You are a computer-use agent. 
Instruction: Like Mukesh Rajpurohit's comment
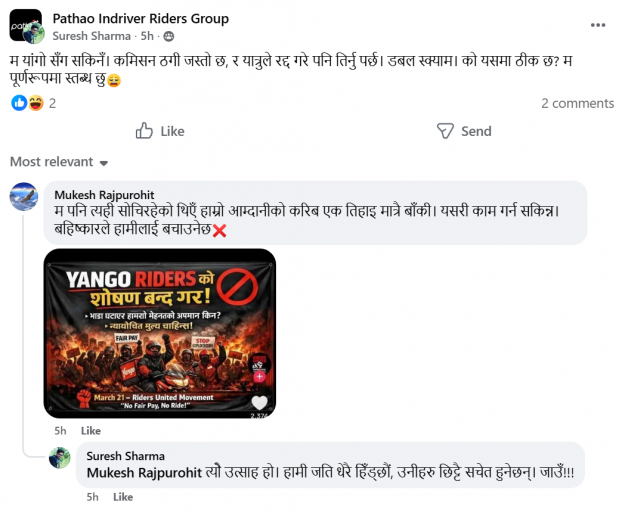tap(91, 431)
